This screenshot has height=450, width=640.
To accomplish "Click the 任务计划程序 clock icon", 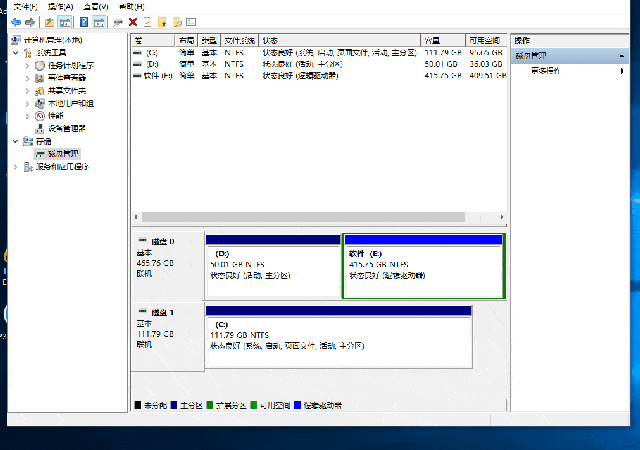I will 40,65.
